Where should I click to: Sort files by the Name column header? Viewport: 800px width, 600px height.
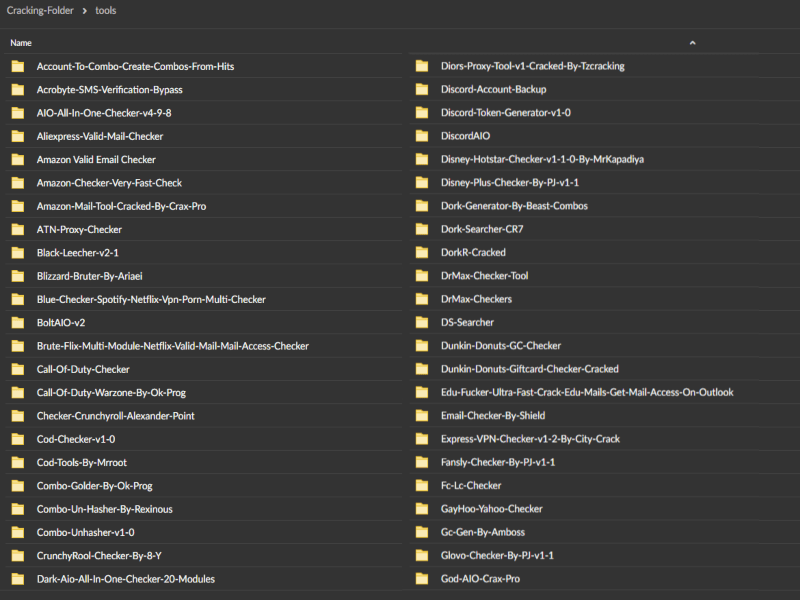pos(21,43)
